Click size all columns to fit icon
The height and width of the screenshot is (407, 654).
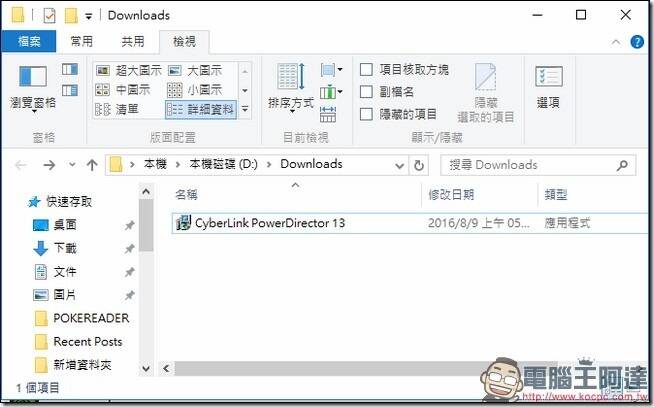tap(328, 114)
